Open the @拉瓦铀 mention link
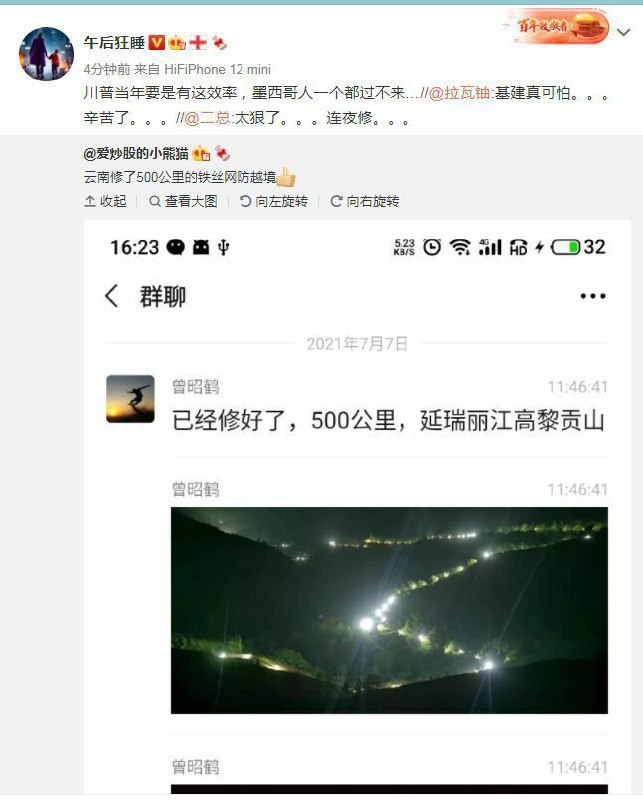 tap(460, 93)
